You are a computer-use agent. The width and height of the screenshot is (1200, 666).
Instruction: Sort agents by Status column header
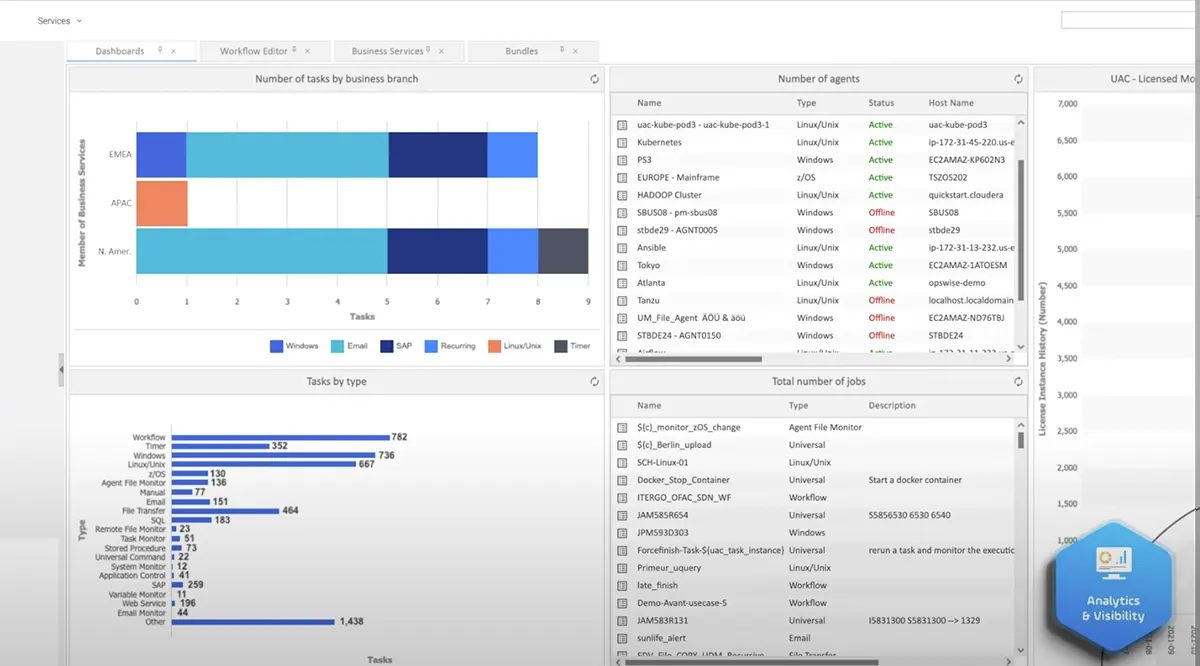(x=881, y=103)
